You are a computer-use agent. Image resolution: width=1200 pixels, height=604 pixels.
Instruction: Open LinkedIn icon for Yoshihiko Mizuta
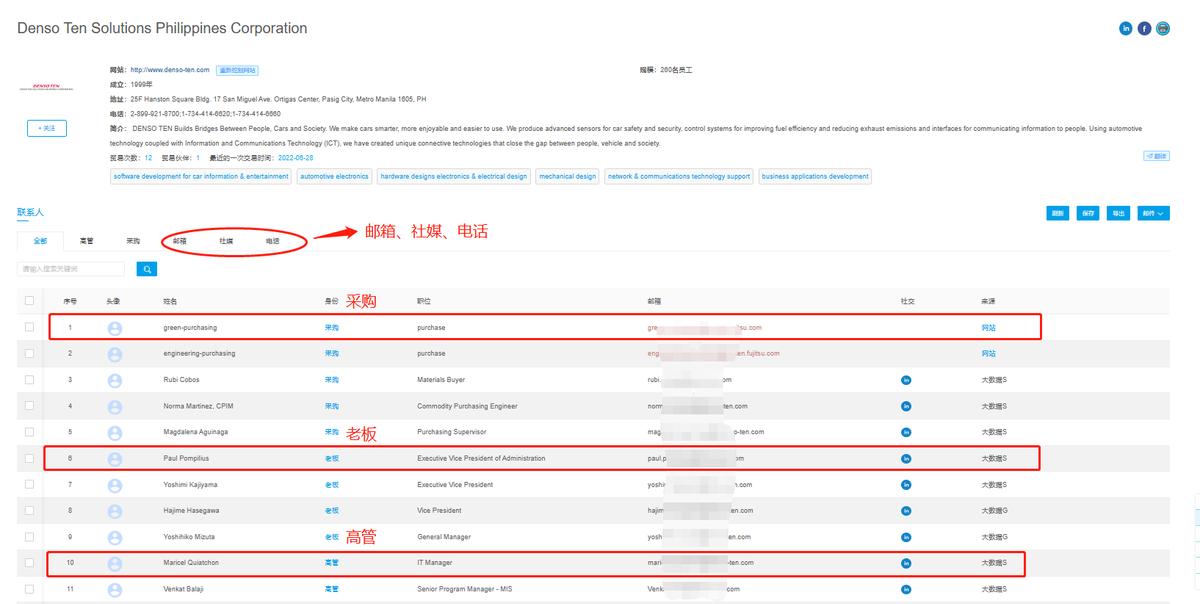906,536
